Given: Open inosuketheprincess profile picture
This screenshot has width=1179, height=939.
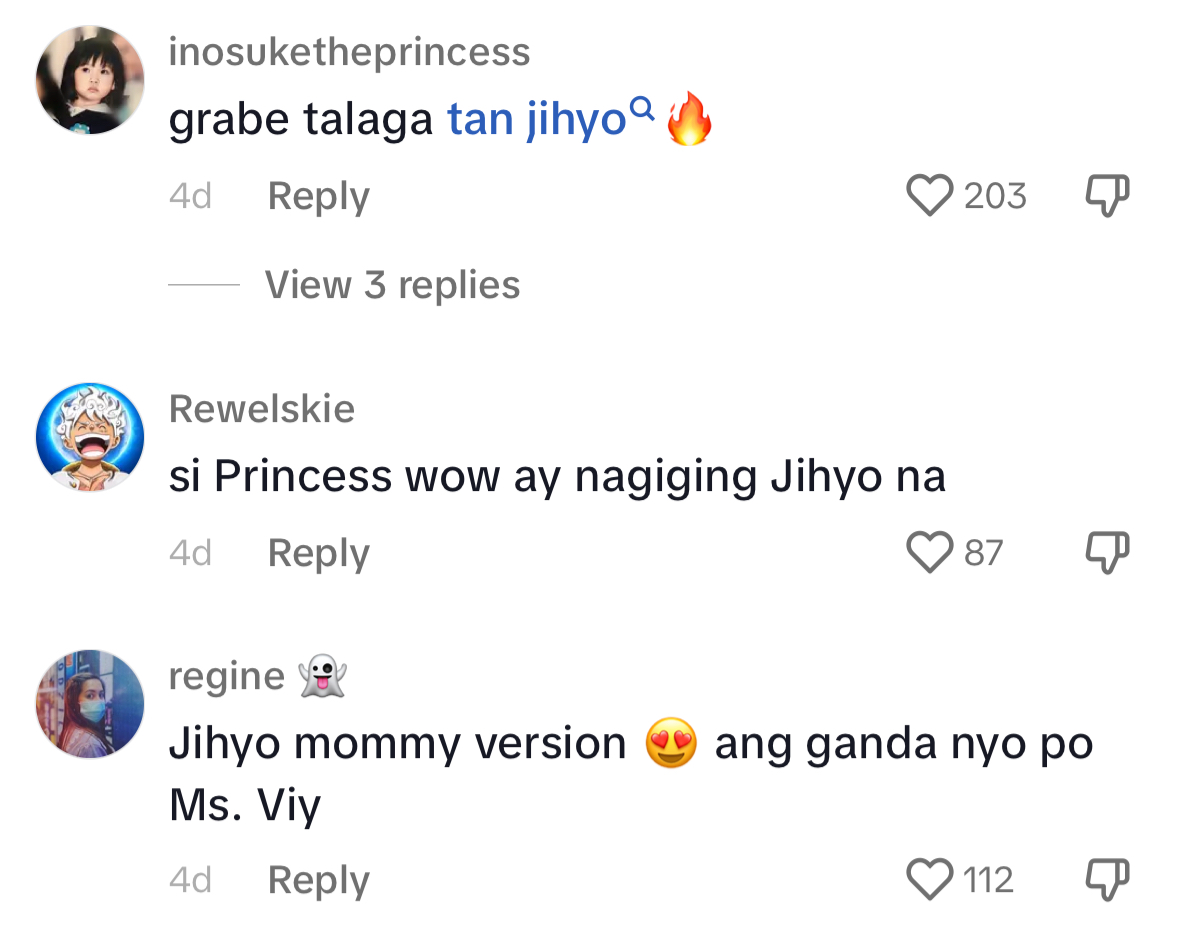Looking at the screenshot, I should point(90,80).
